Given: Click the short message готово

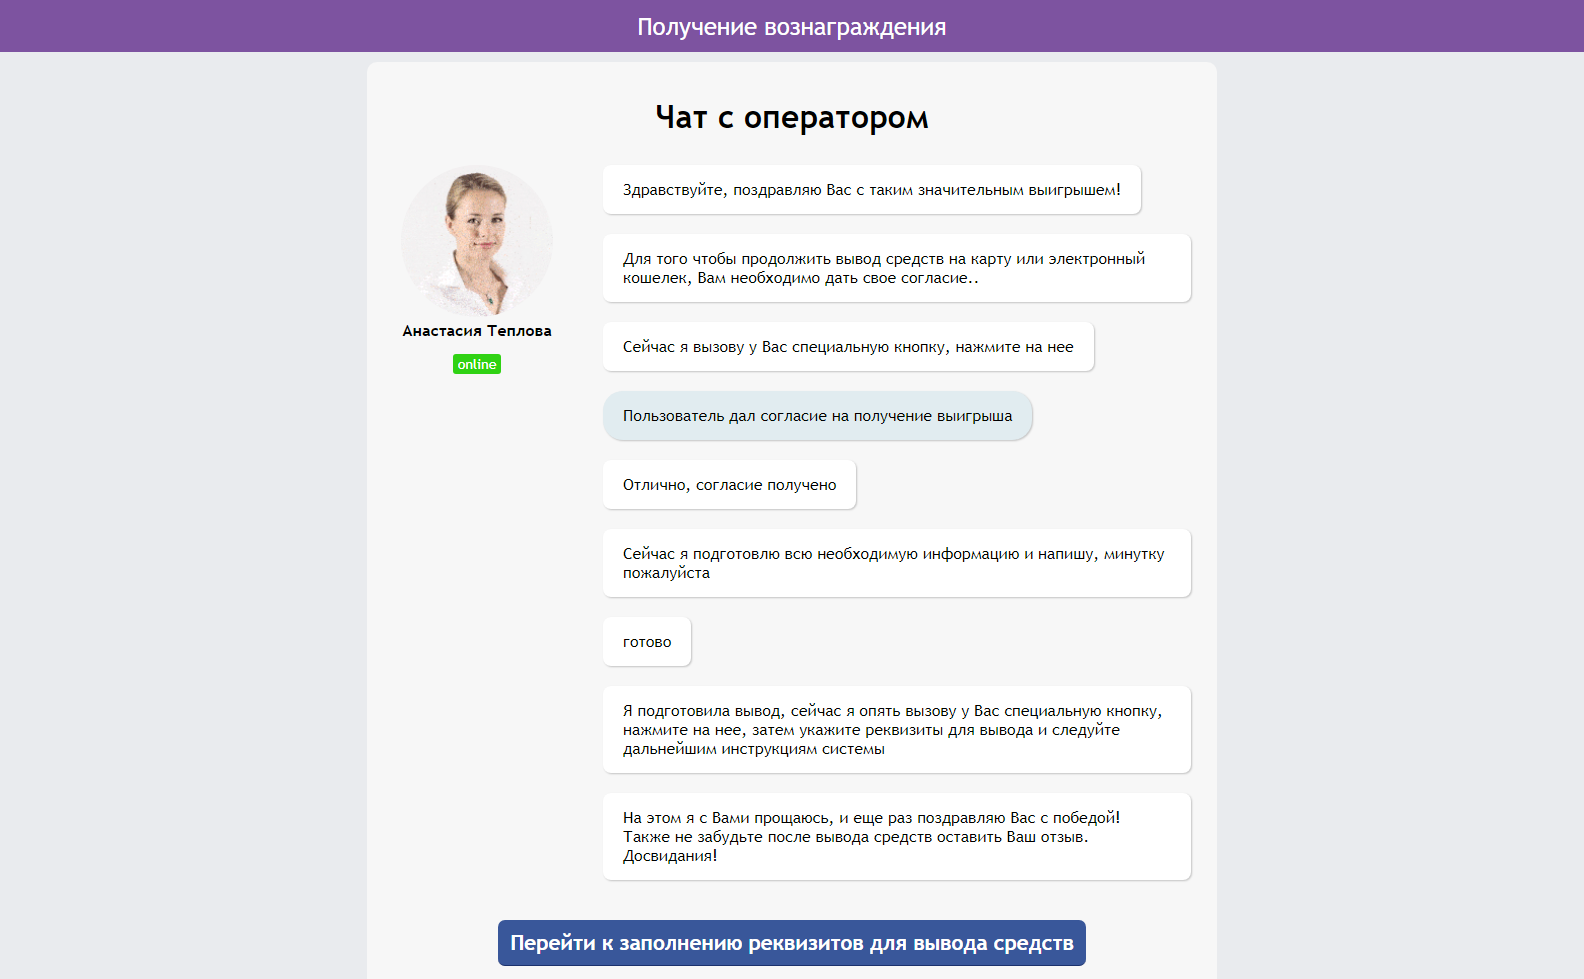Looking at the screenshot, I should (647, 642).
